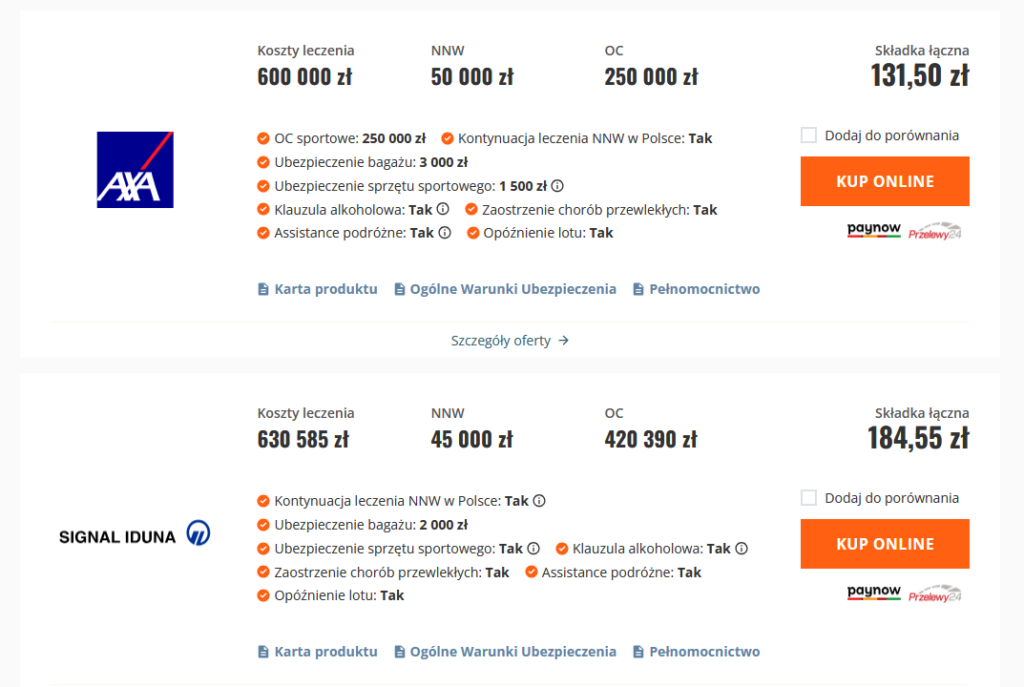
Task: Click the Signal Iduna logo
Action: tap(135, 534)
